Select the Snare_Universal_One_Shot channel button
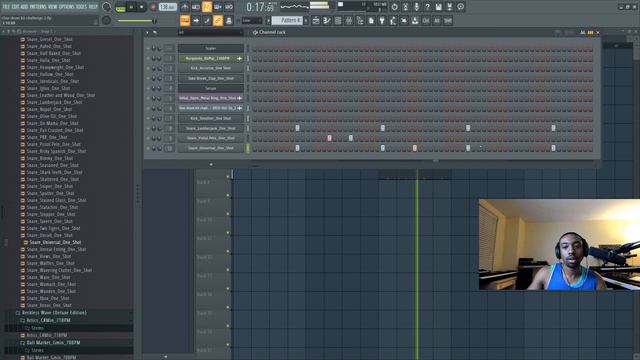640x360 pixels. coord(211,148)
